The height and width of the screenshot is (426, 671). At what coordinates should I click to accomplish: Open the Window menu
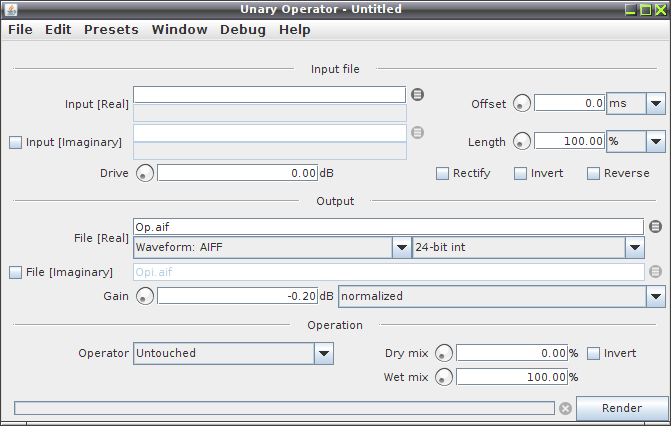[179, 30]
